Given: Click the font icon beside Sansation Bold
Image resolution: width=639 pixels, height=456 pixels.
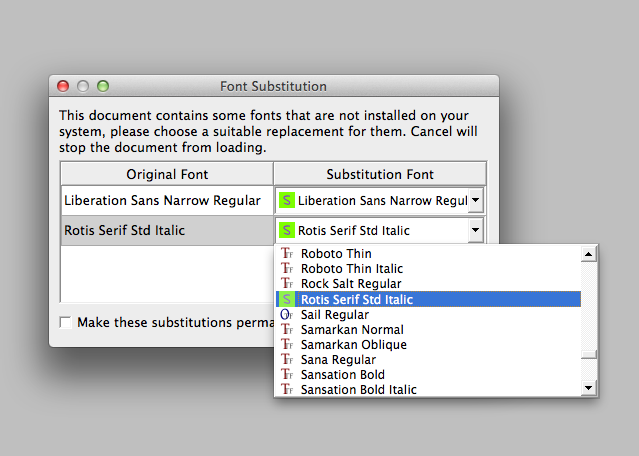Looking at the screenshot, I should 287,374.
